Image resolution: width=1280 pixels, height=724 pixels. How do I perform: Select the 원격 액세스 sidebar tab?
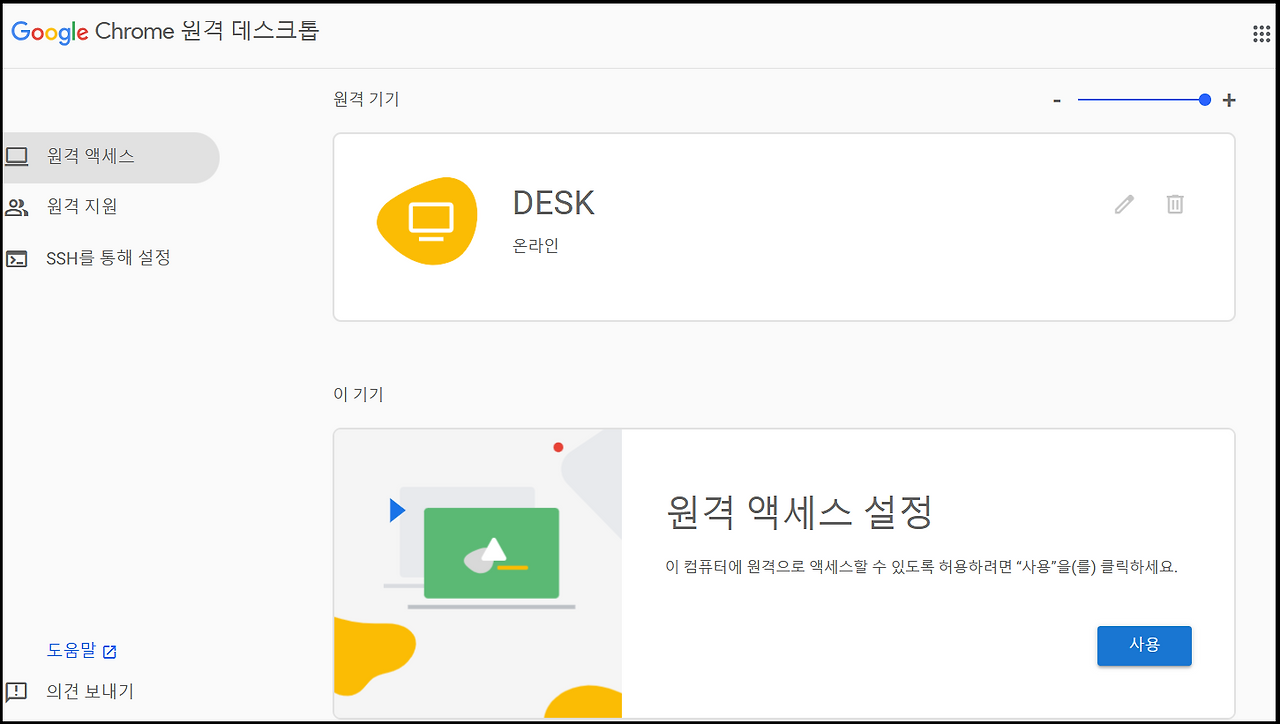[110, 157]
